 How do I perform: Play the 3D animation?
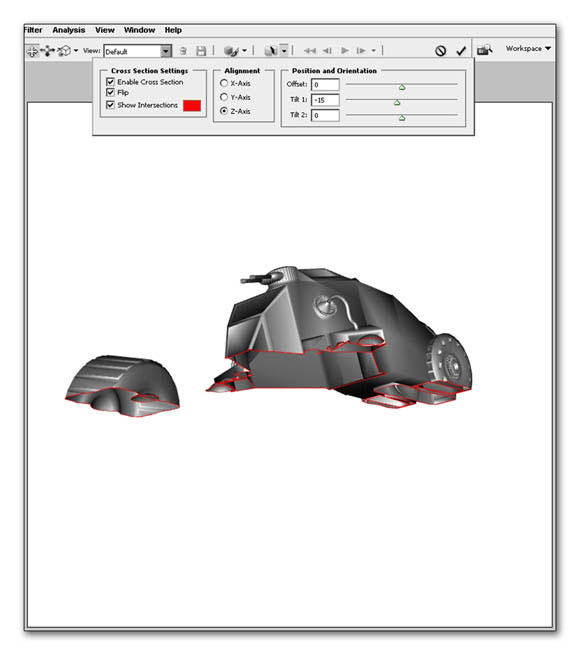click(345, 51)
